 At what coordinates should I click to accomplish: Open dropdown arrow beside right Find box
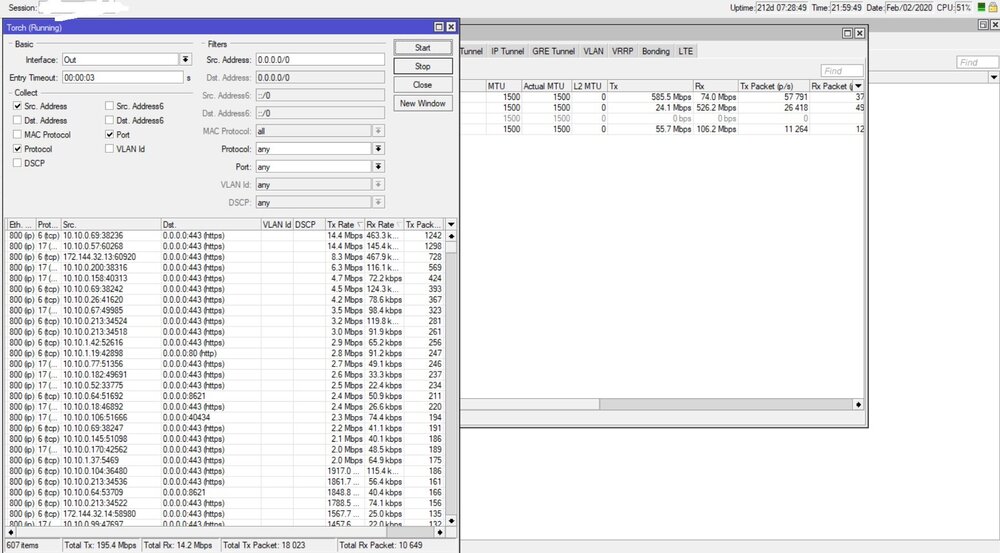pos(994,77)
